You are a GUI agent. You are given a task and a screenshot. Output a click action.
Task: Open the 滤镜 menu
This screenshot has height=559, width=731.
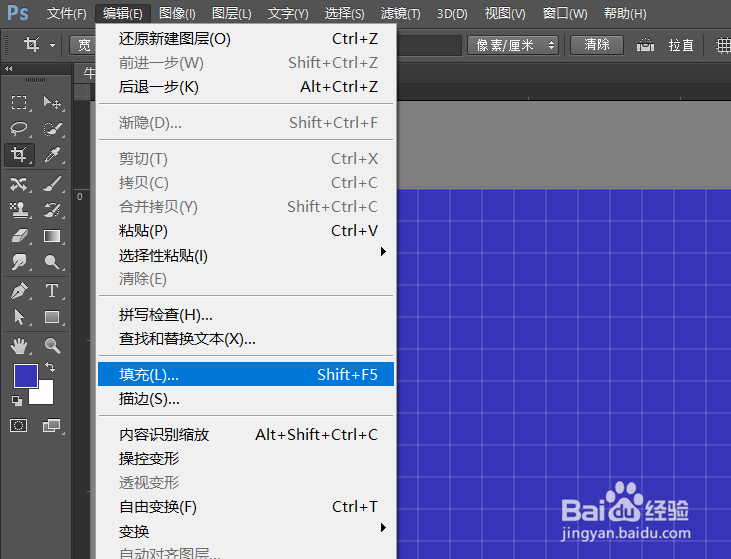pyautogui.click(x=400, y=14)
